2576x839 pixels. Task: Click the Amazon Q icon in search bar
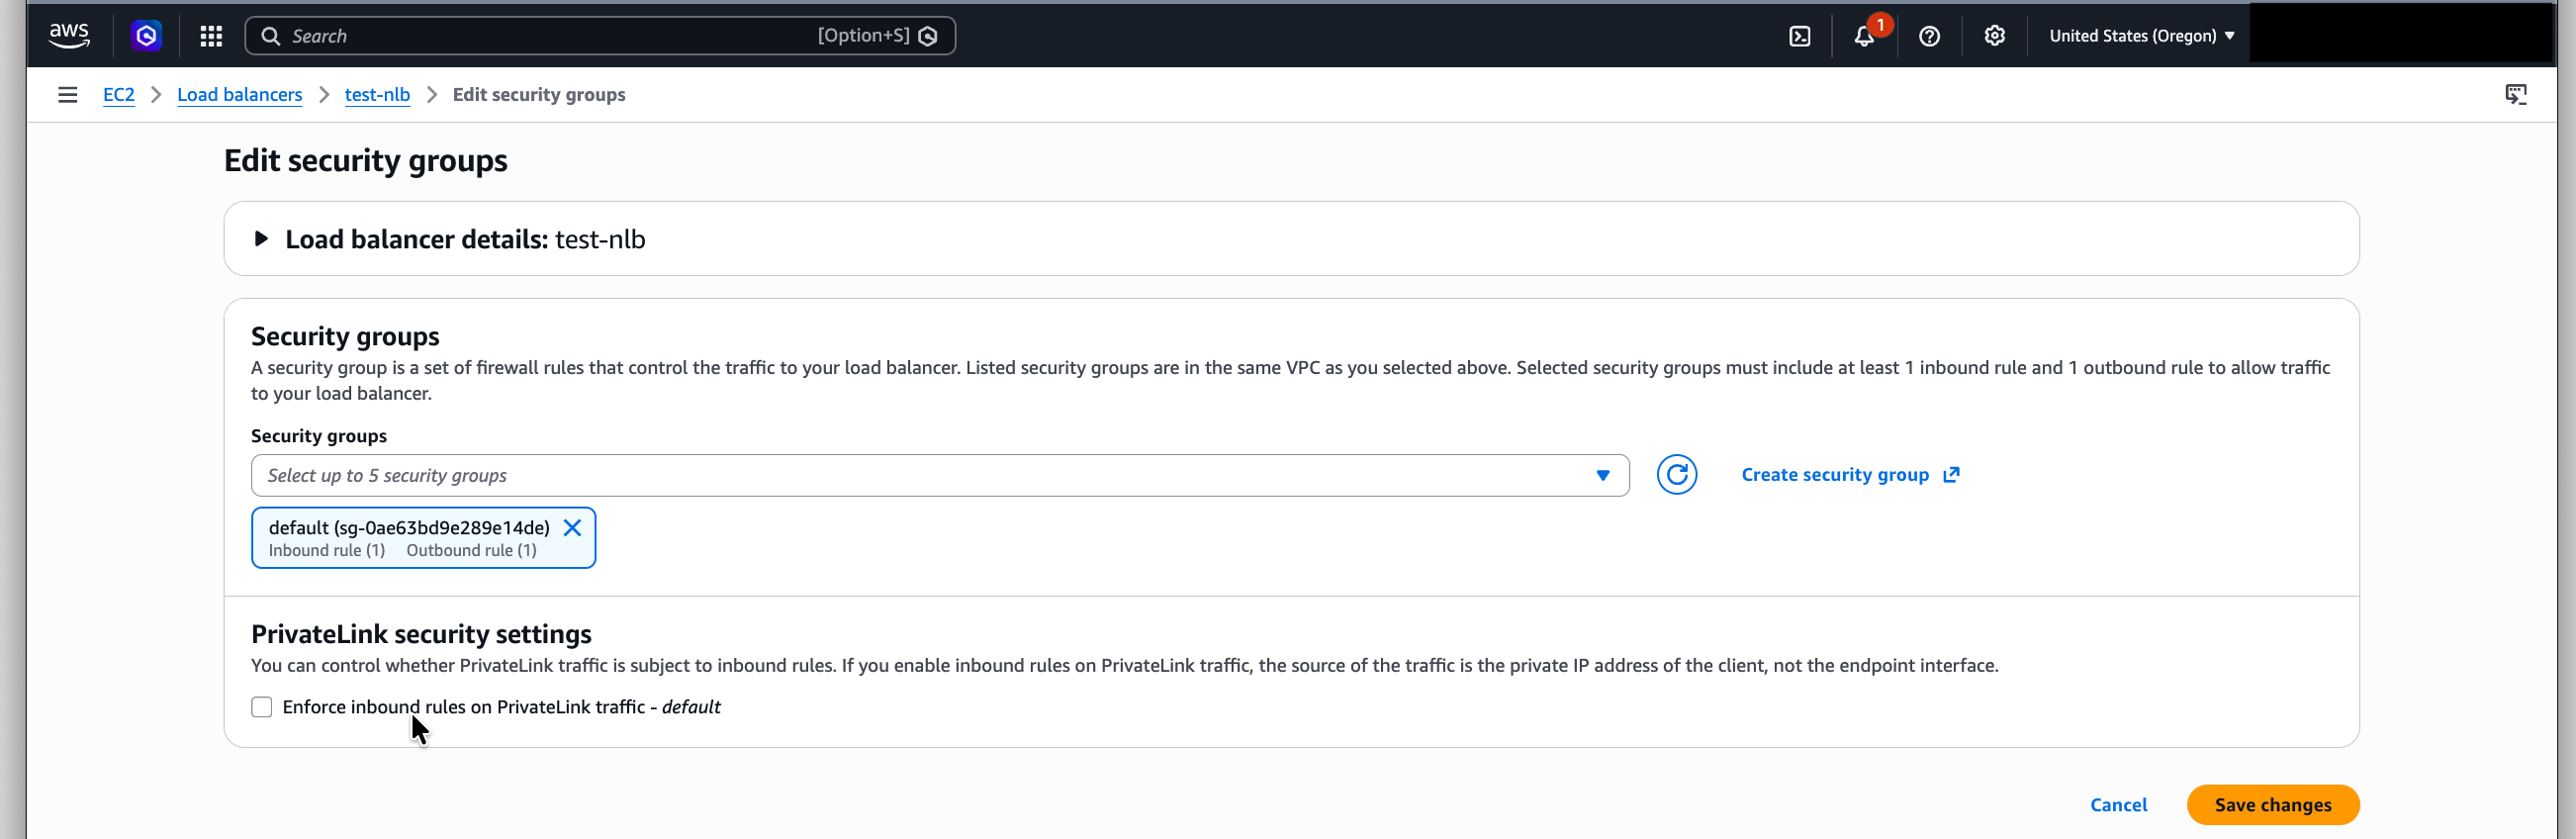(x=928, y=36)
